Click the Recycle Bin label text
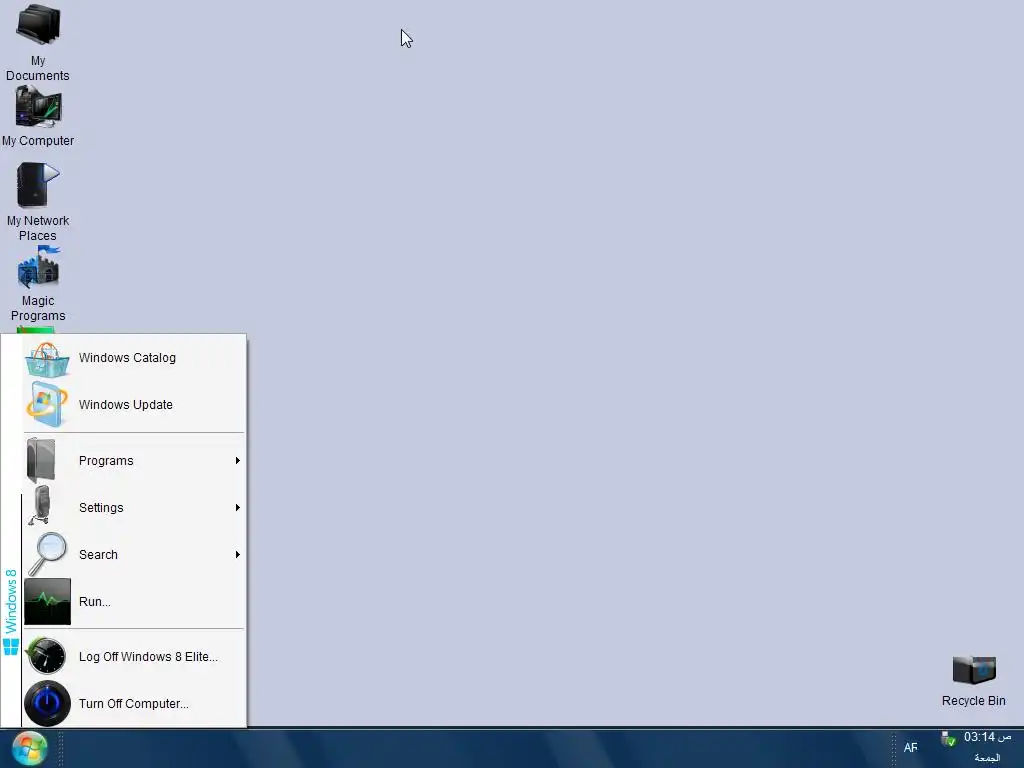1024x768 pixels. pos(974,701)
